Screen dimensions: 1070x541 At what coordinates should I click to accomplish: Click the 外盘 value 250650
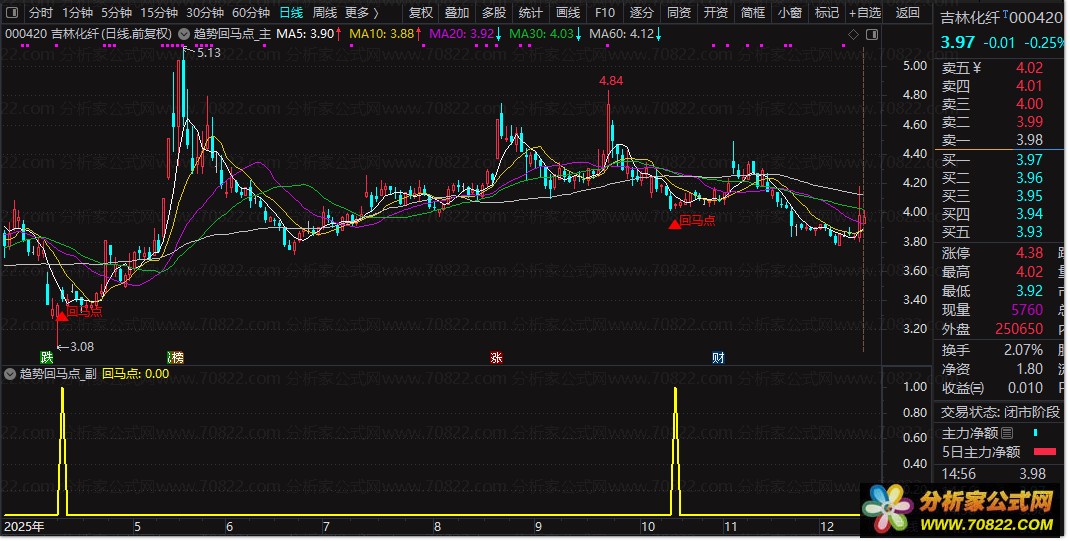pos(1019,329)
